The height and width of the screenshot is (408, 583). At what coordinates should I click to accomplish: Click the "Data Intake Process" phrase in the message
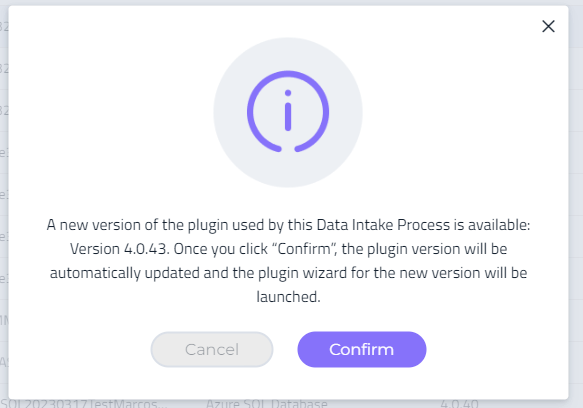coord(383,225)
